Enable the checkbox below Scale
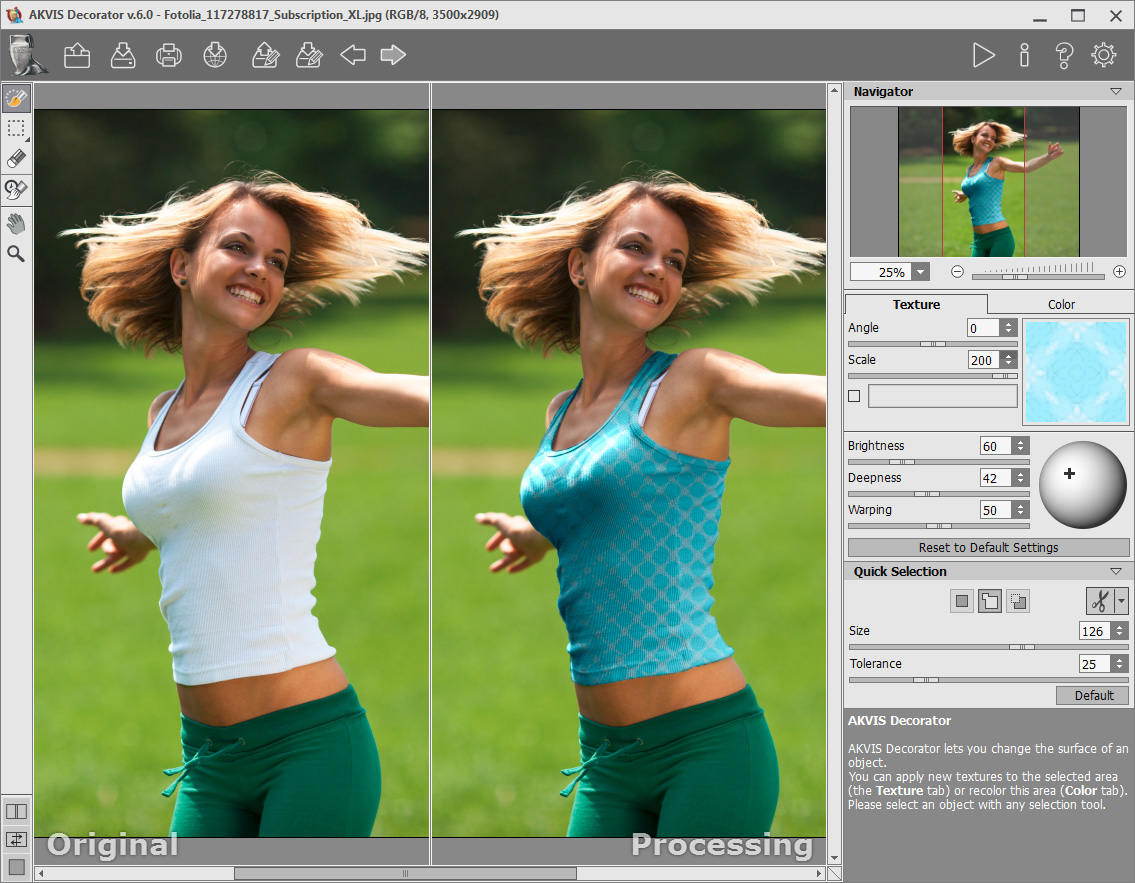This screenshot has width=1135, height=883. (x=854, y=396)
